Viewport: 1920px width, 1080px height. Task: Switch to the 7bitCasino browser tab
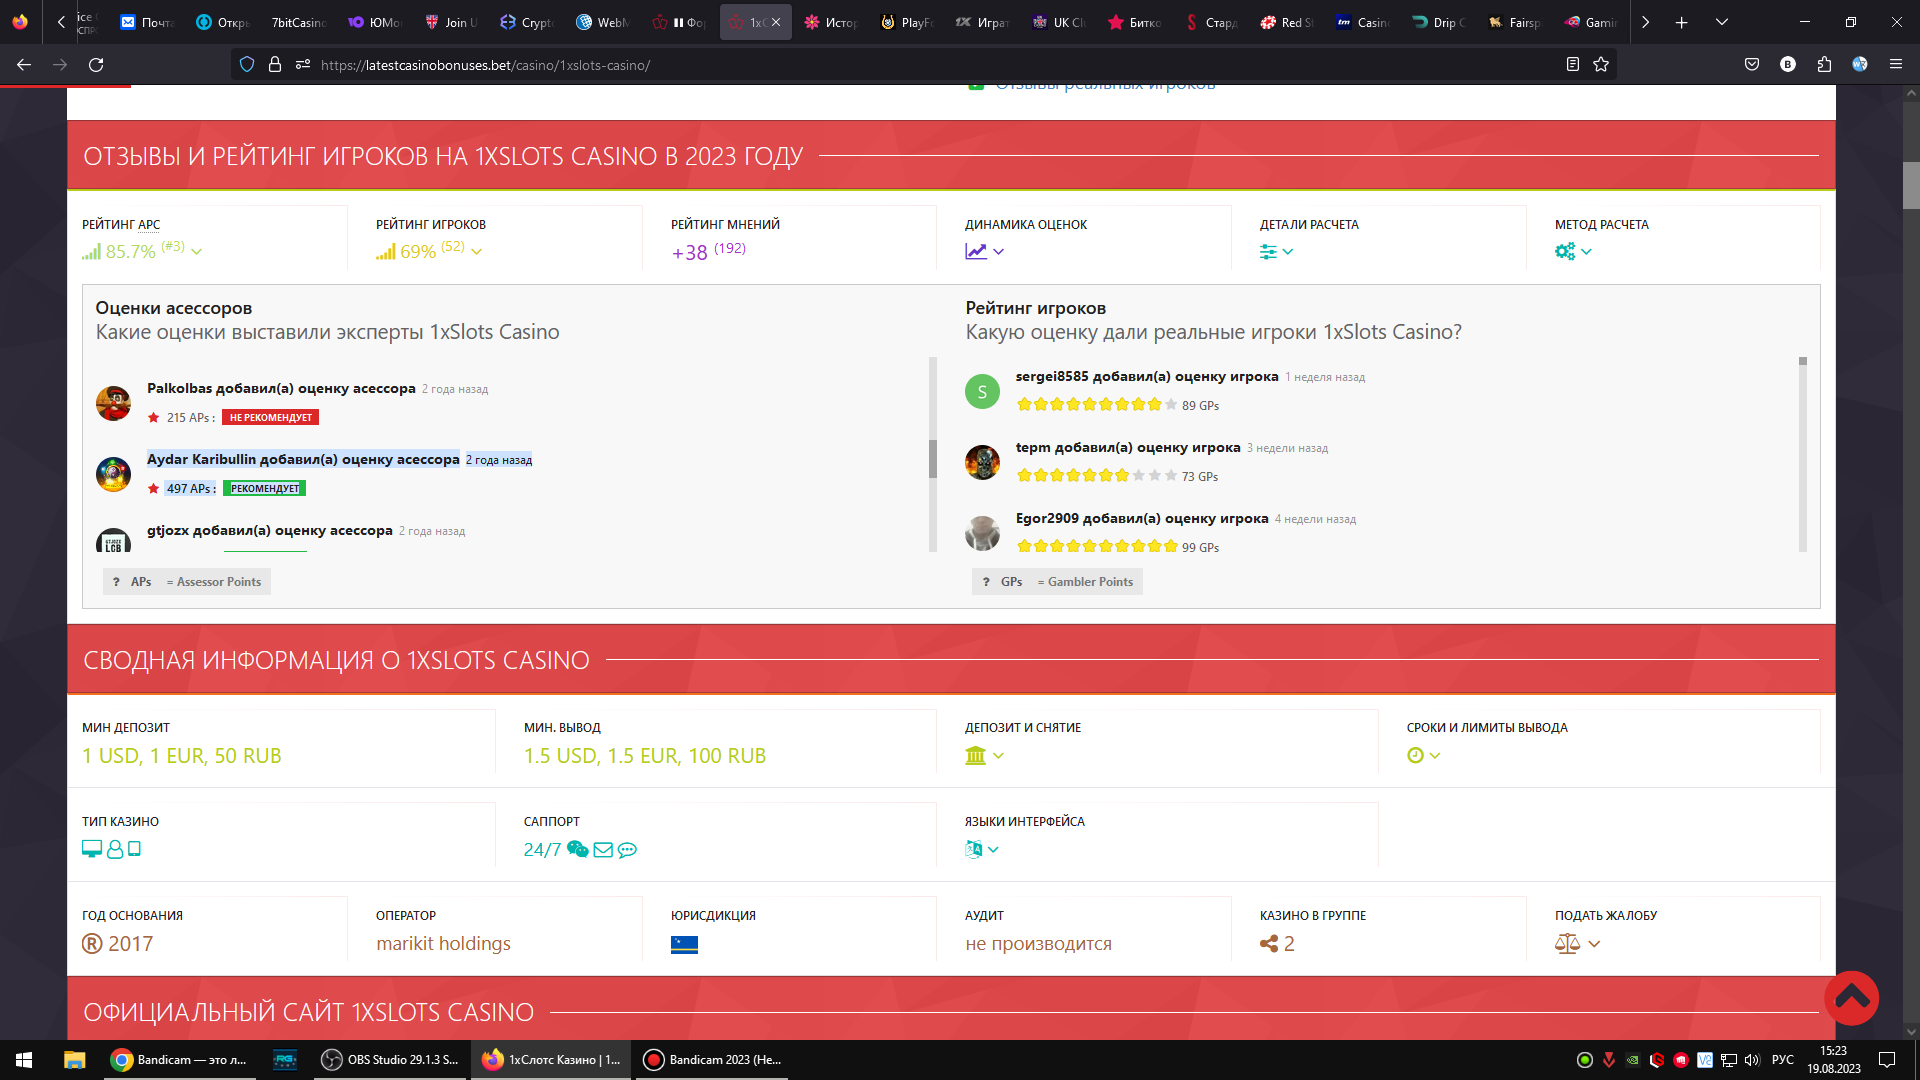[297, 22]
